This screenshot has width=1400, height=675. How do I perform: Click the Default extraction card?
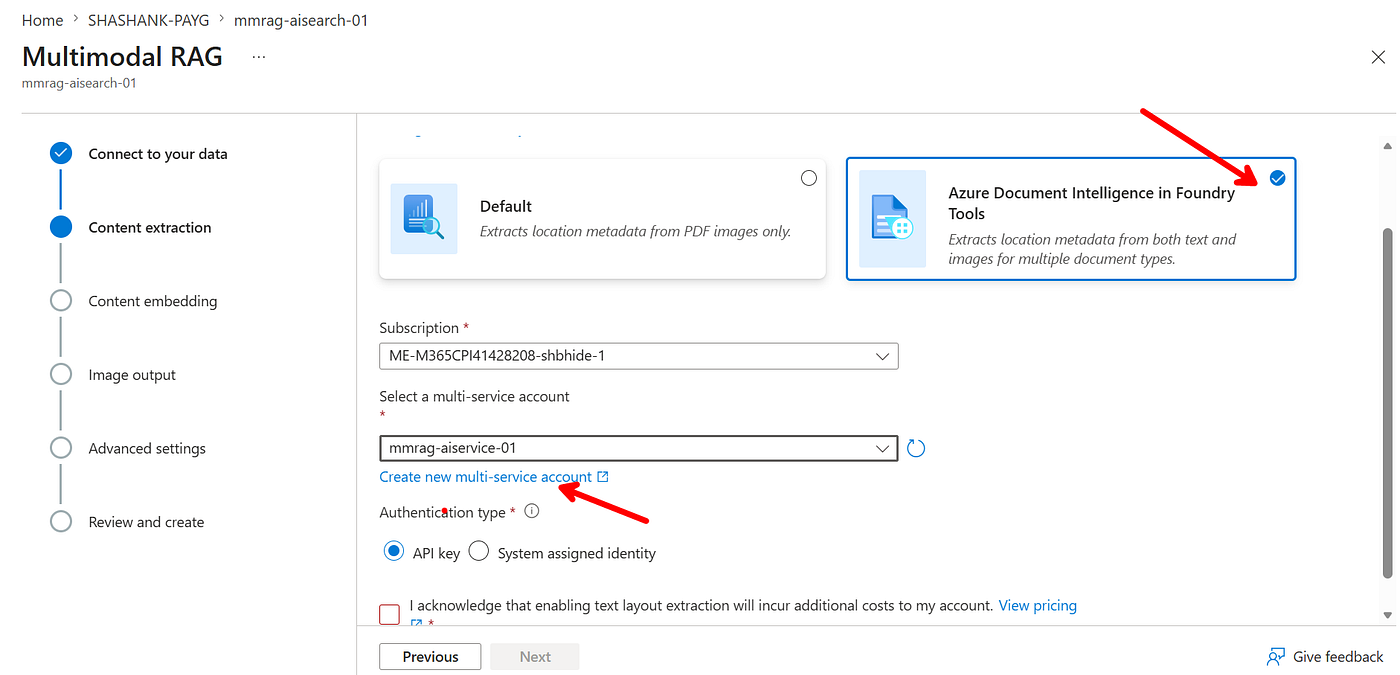point(603,218)
